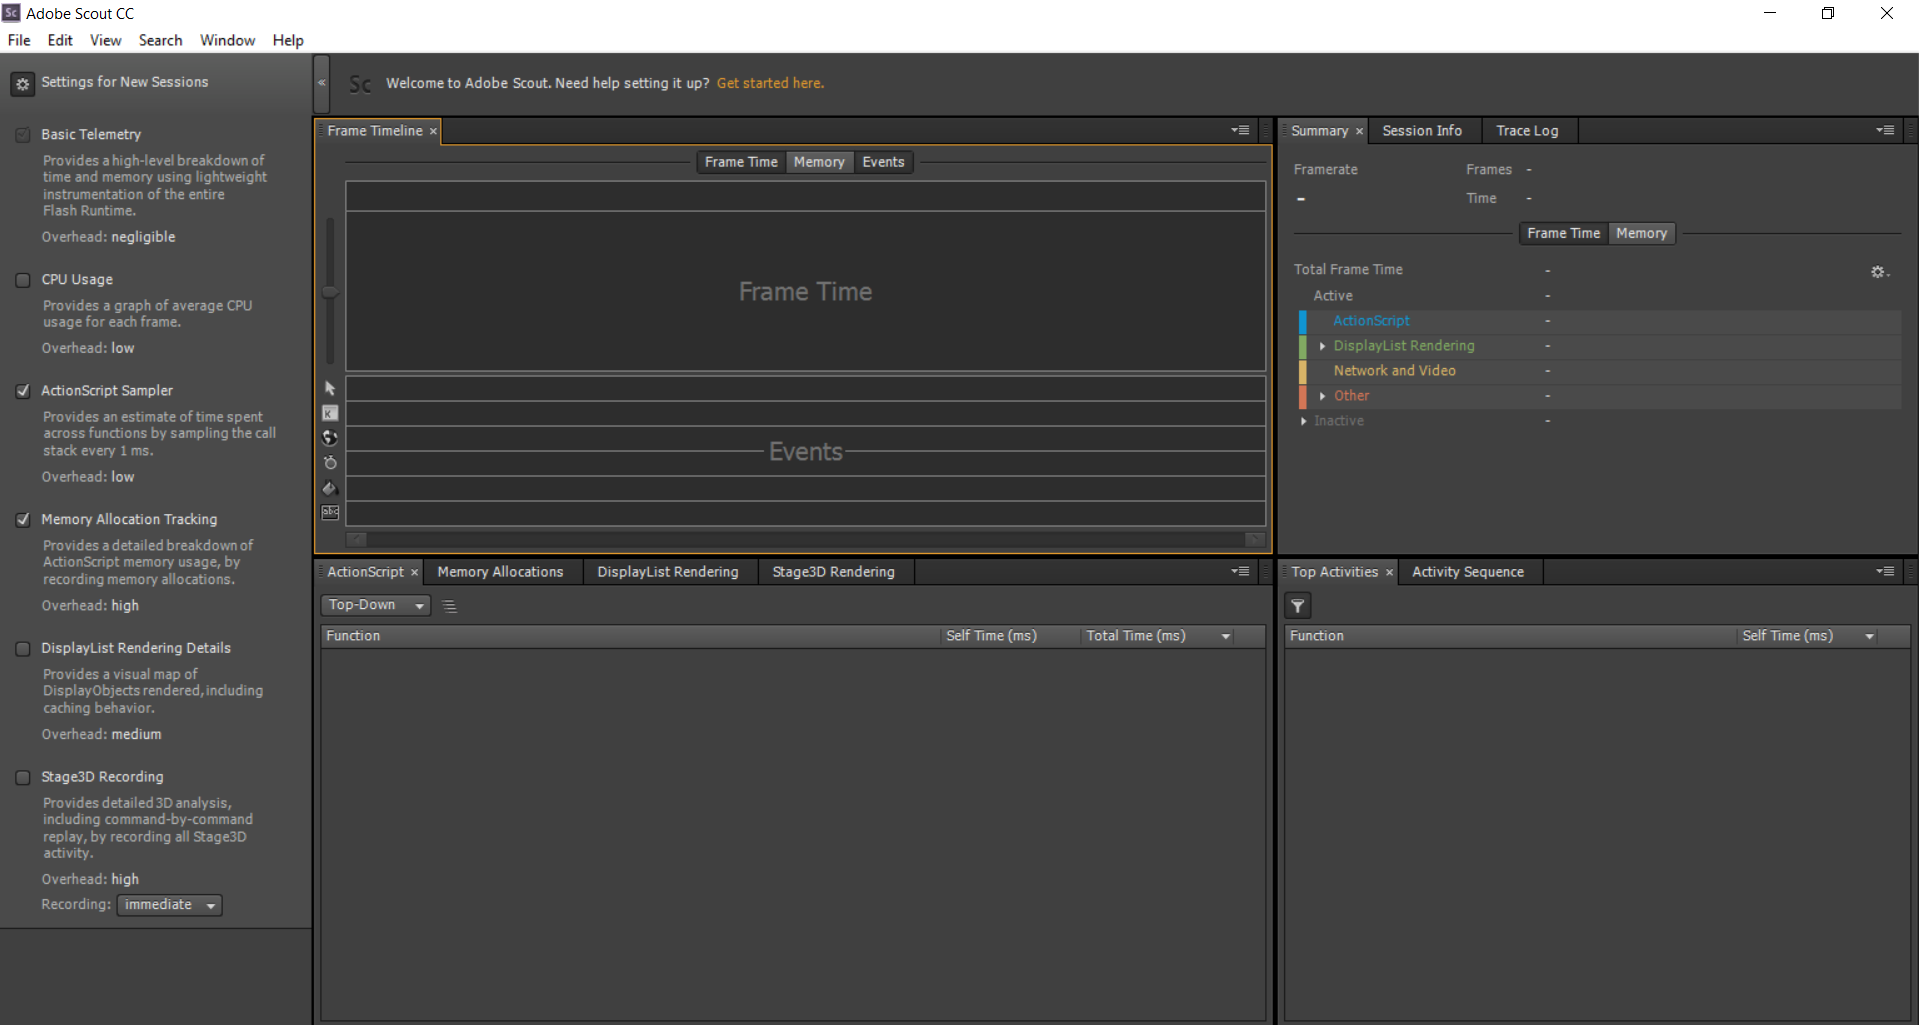Click the paint bucket render events icon
Viewport: 1919px width, 1025px height.
(x=330, y=488)
